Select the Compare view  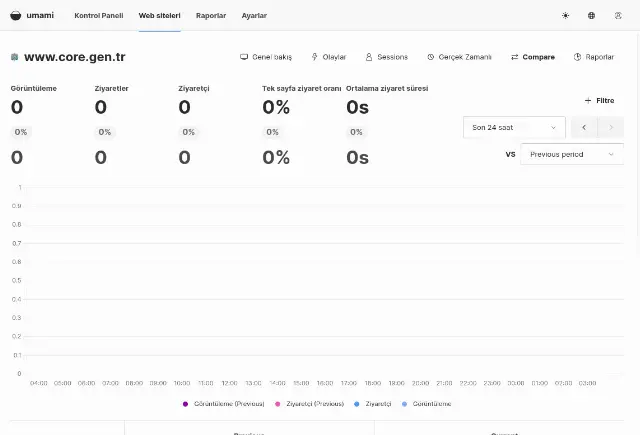click(x=533, y=57)
